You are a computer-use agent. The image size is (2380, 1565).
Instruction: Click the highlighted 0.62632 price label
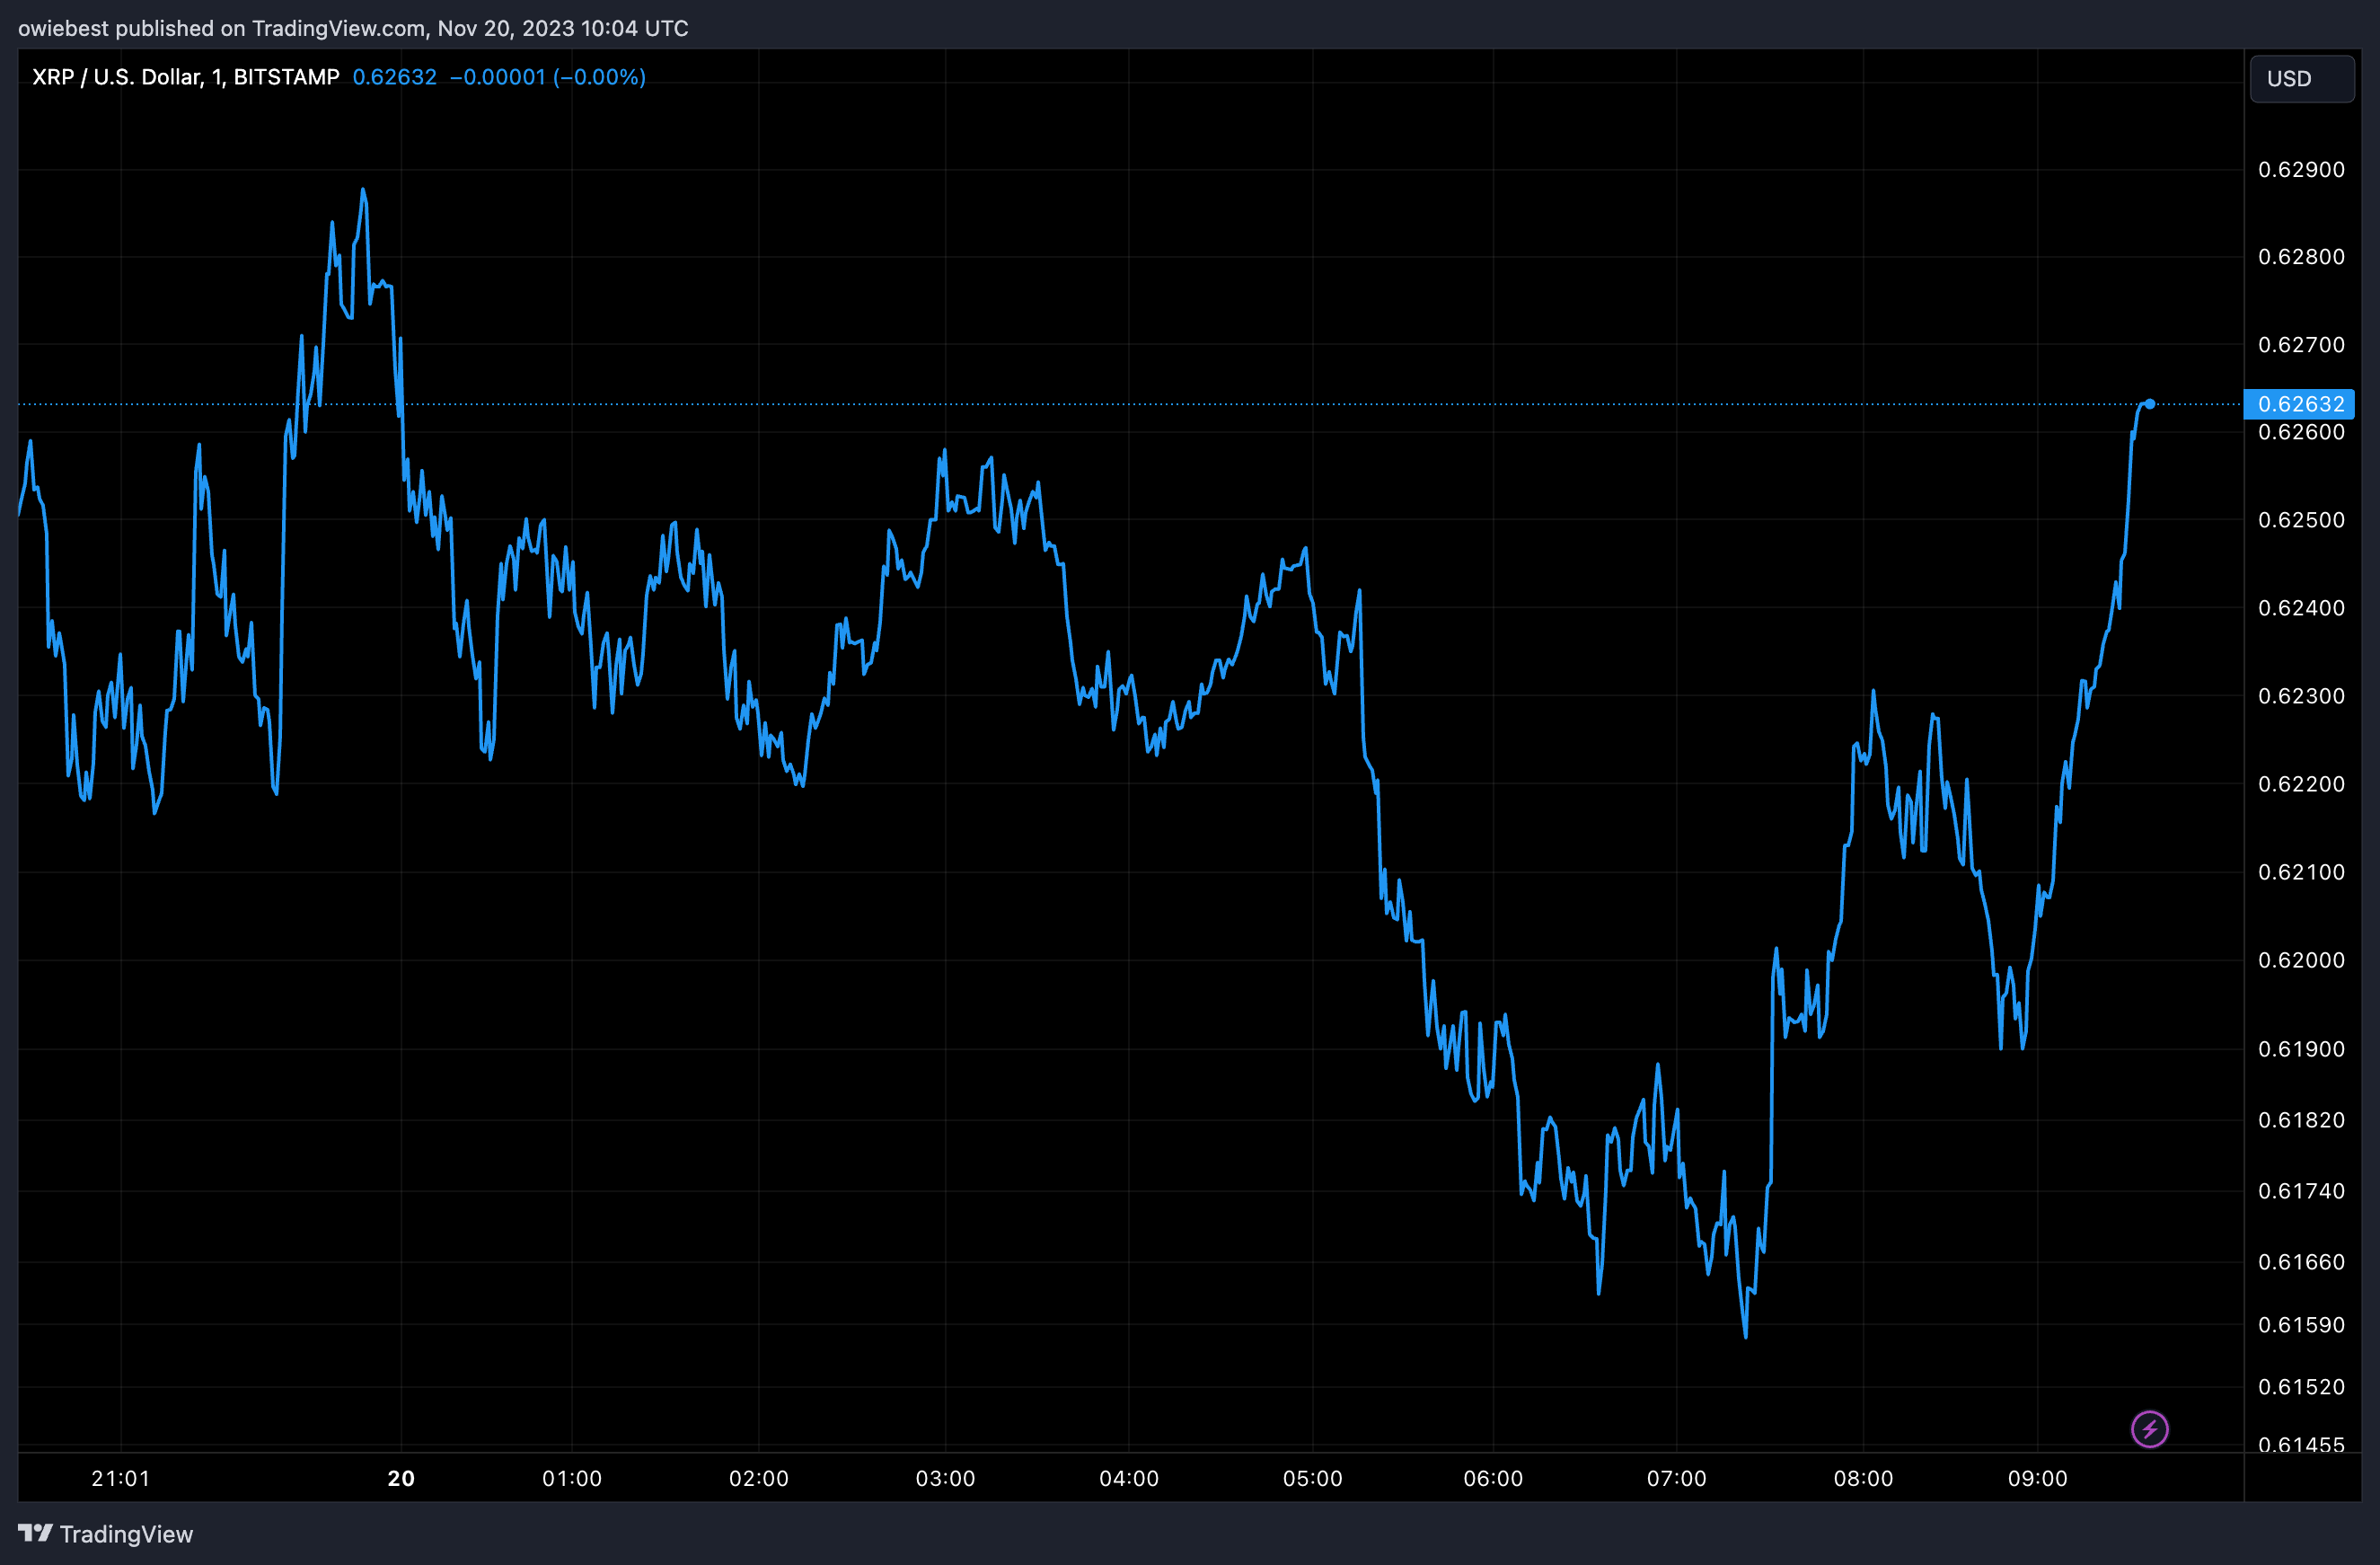coord(2300,404)
